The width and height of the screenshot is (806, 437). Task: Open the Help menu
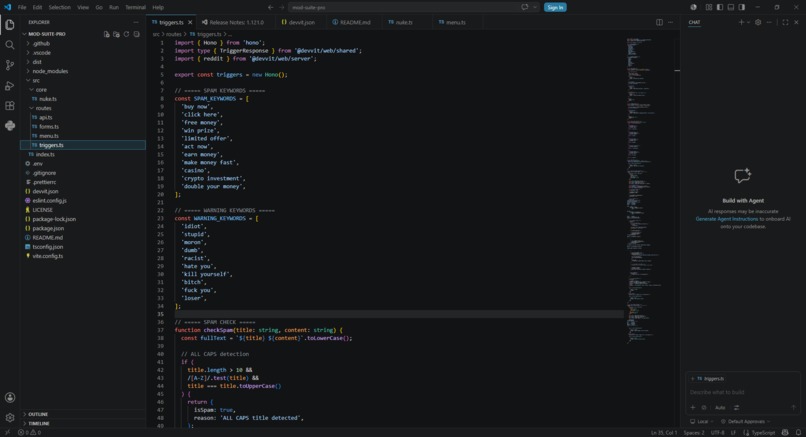158,7
